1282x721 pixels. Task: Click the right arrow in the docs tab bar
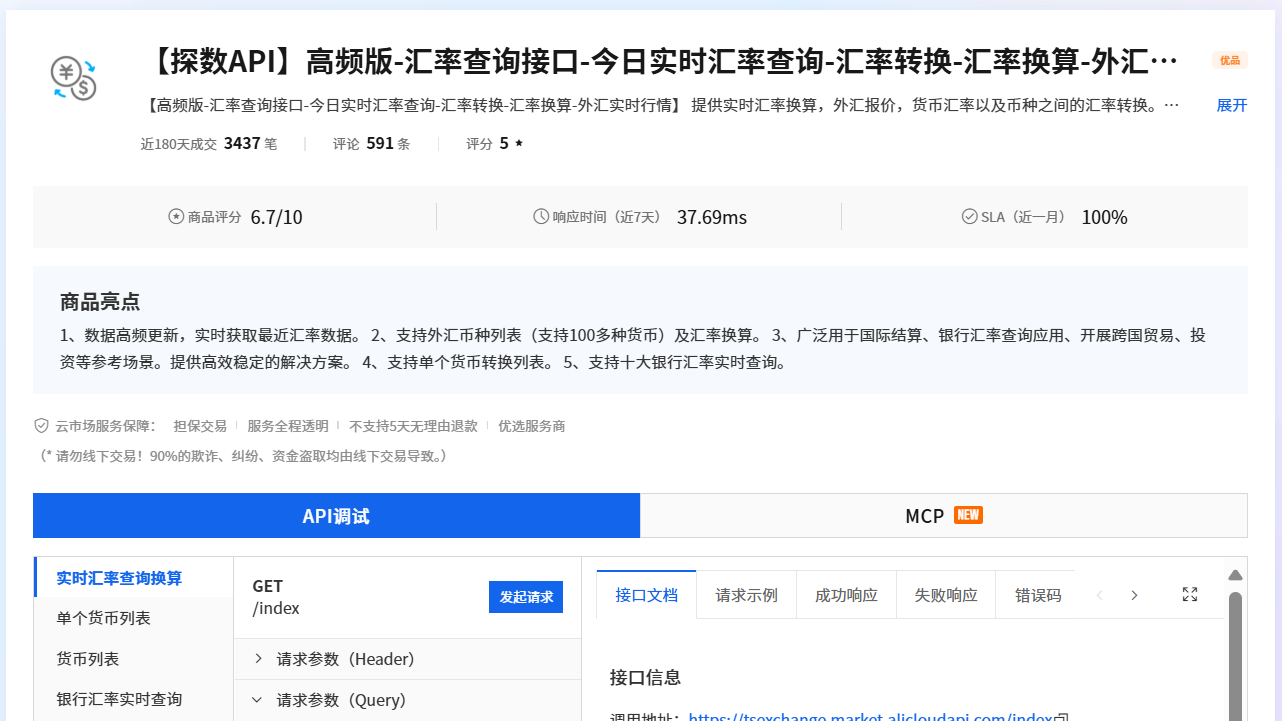pyautogui.click(x=1134, y=594)
